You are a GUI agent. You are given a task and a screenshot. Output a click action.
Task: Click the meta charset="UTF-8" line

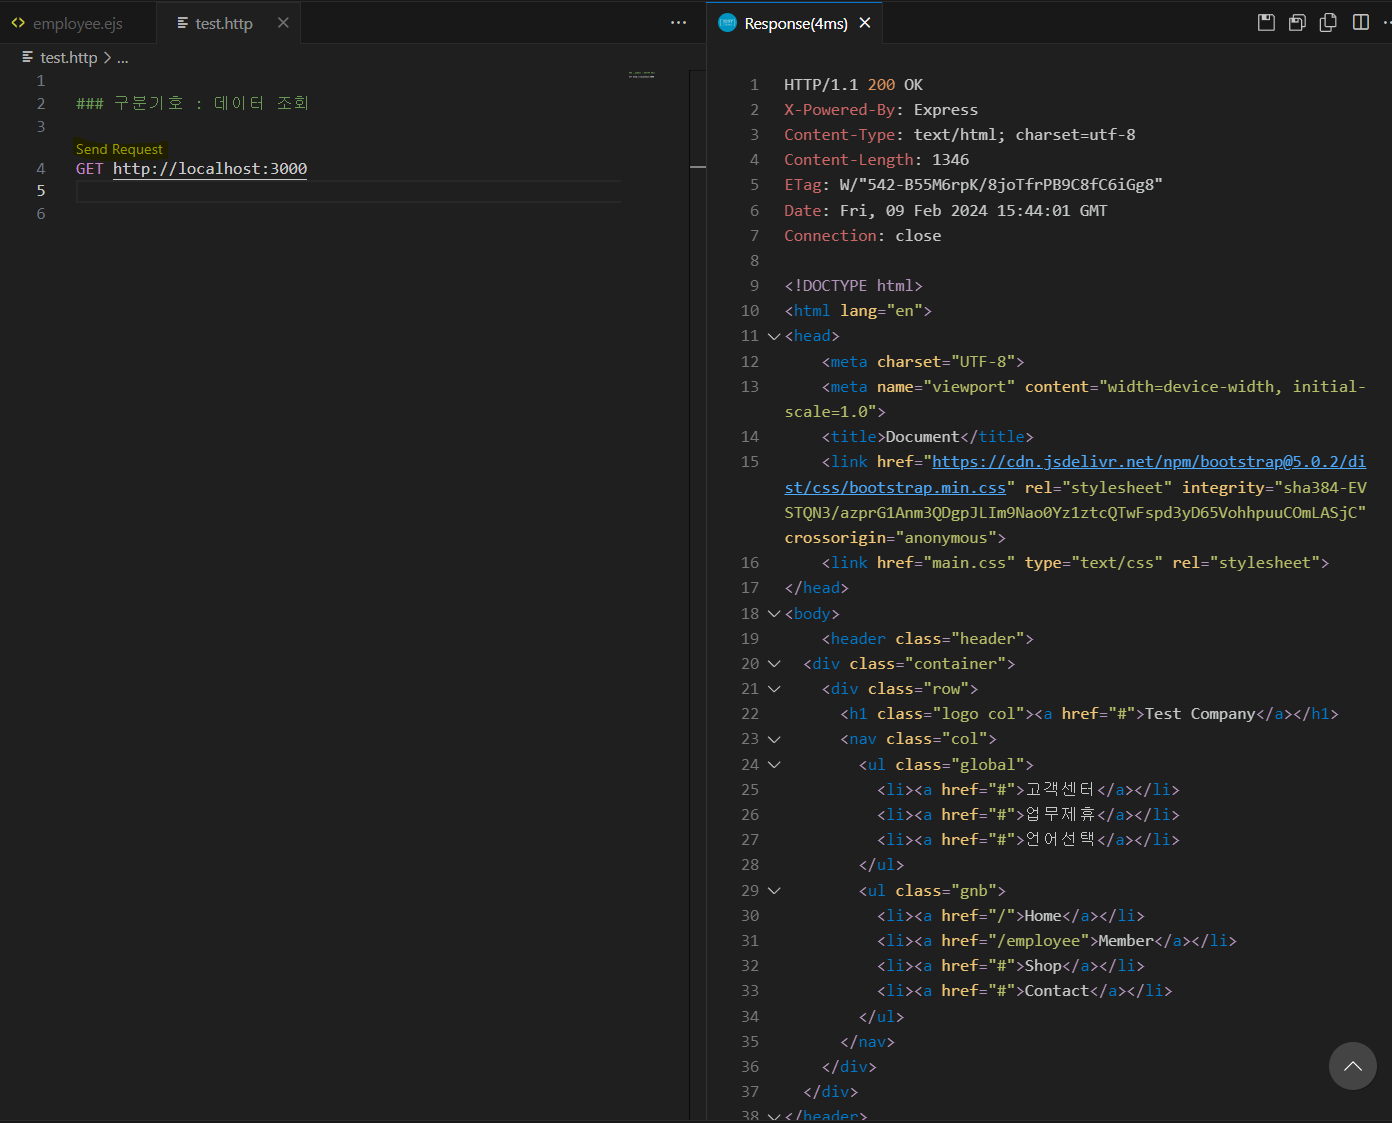tap(923, 362)
